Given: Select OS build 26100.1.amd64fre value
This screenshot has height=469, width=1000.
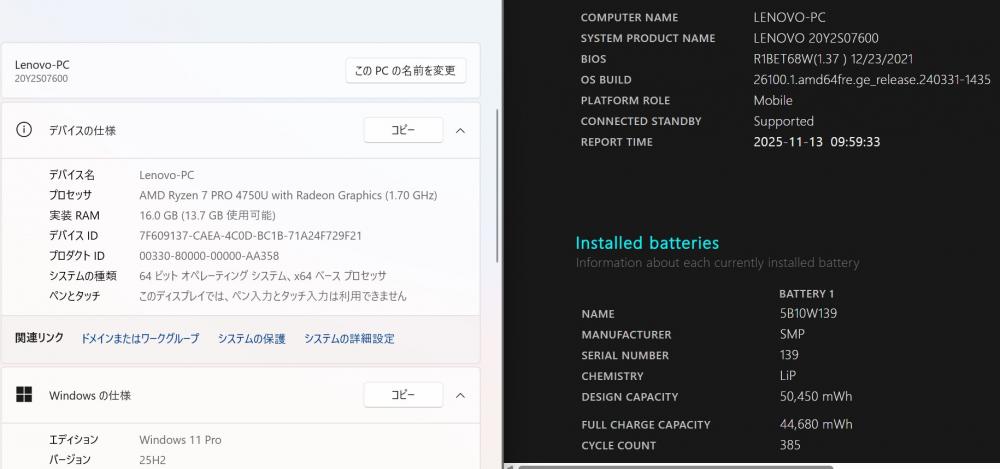Looking at the screenshot, I should coord(872,80).
